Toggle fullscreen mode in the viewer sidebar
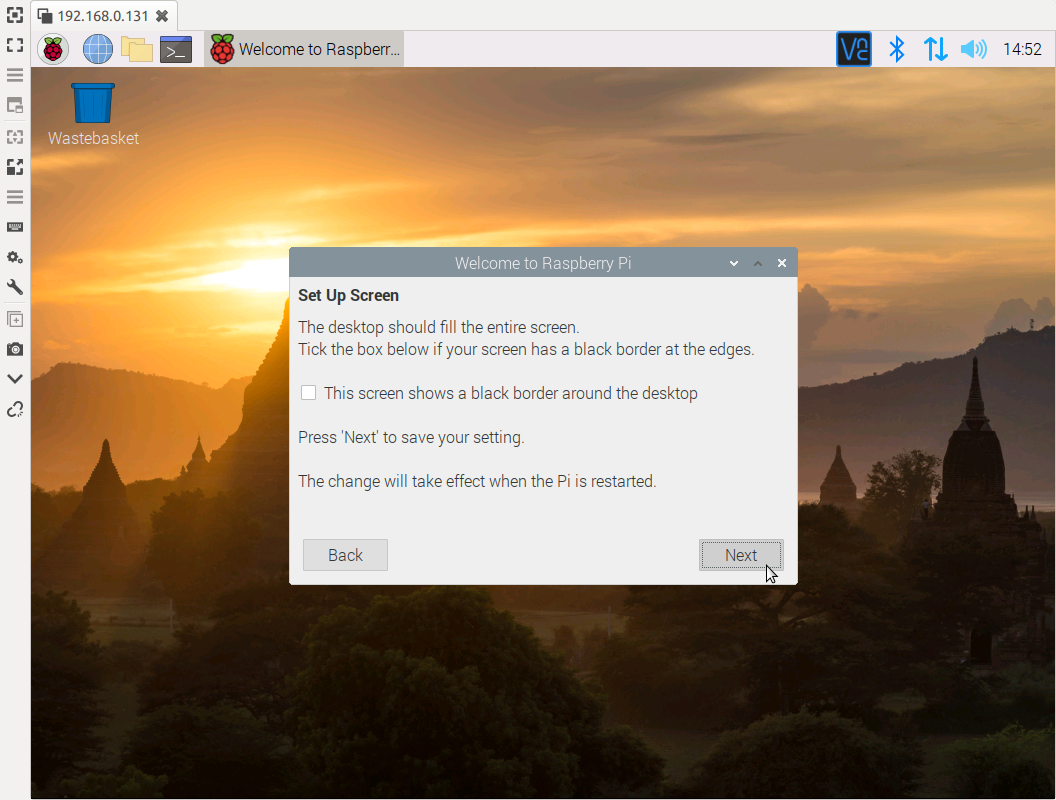1056x800 pixels. coord(15,45)
